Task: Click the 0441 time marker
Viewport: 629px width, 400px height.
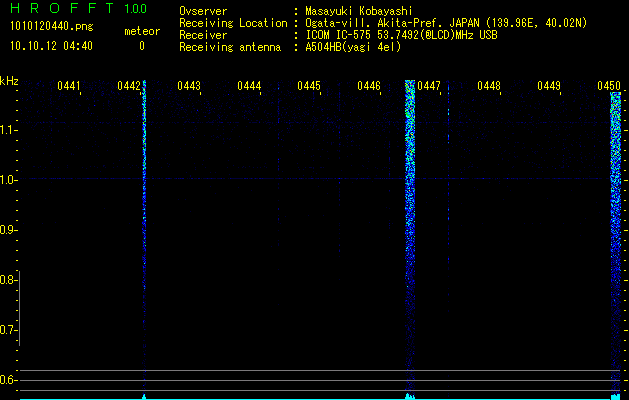Action: pyautogui.click(x=69, y=86)
